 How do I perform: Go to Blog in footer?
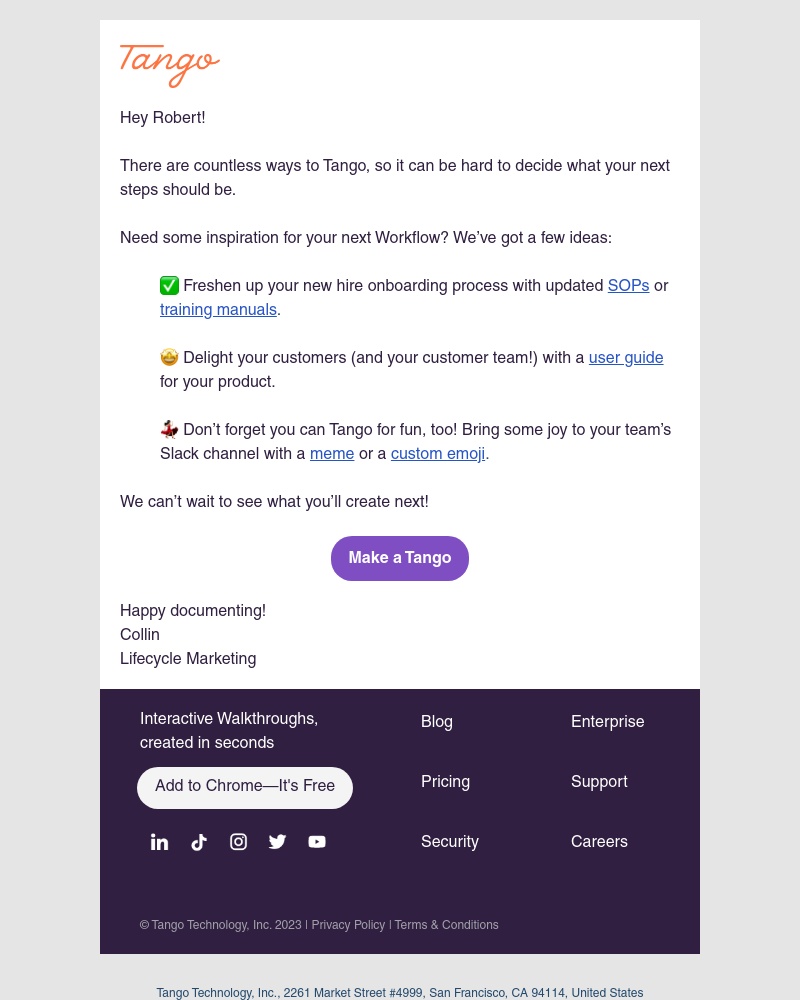click(x=437, y=722)
